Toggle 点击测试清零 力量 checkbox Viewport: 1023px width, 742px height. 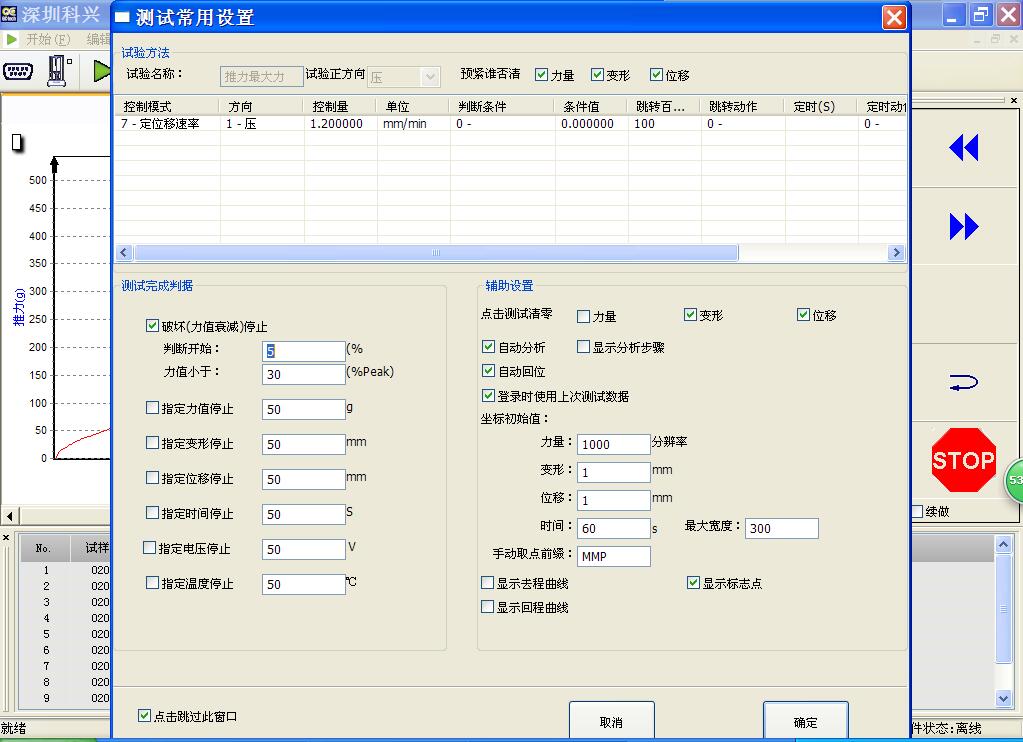583,317
